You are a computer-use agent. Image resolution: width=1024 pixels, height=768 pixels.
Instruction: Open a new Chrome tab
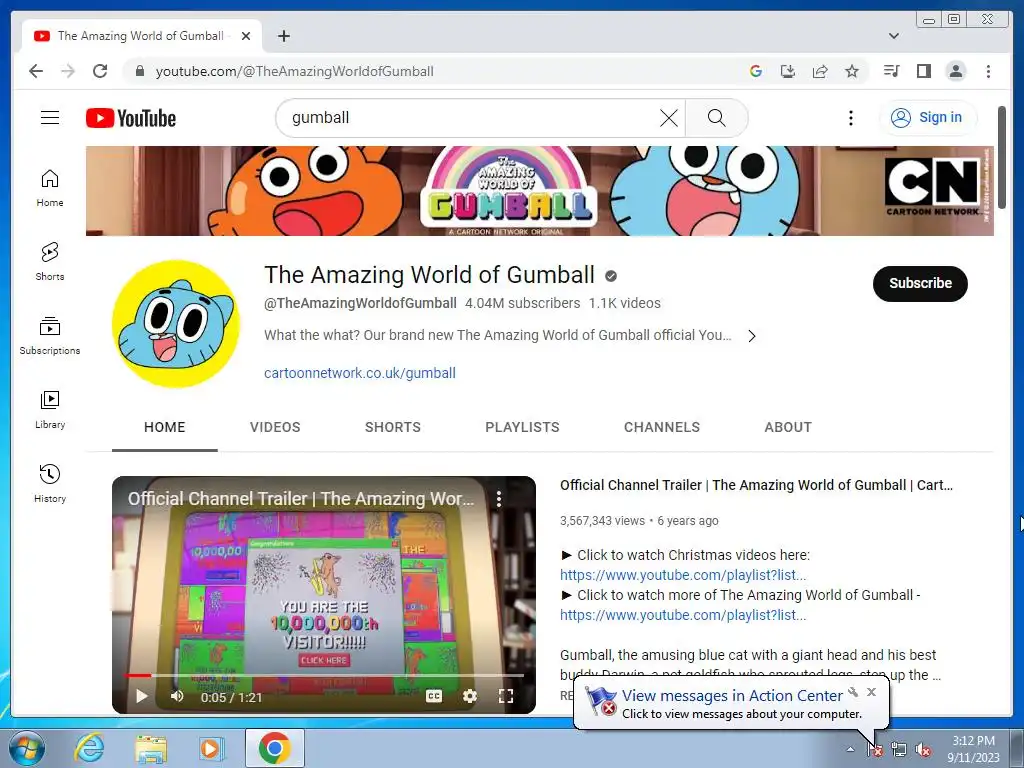tap(283, 36)
